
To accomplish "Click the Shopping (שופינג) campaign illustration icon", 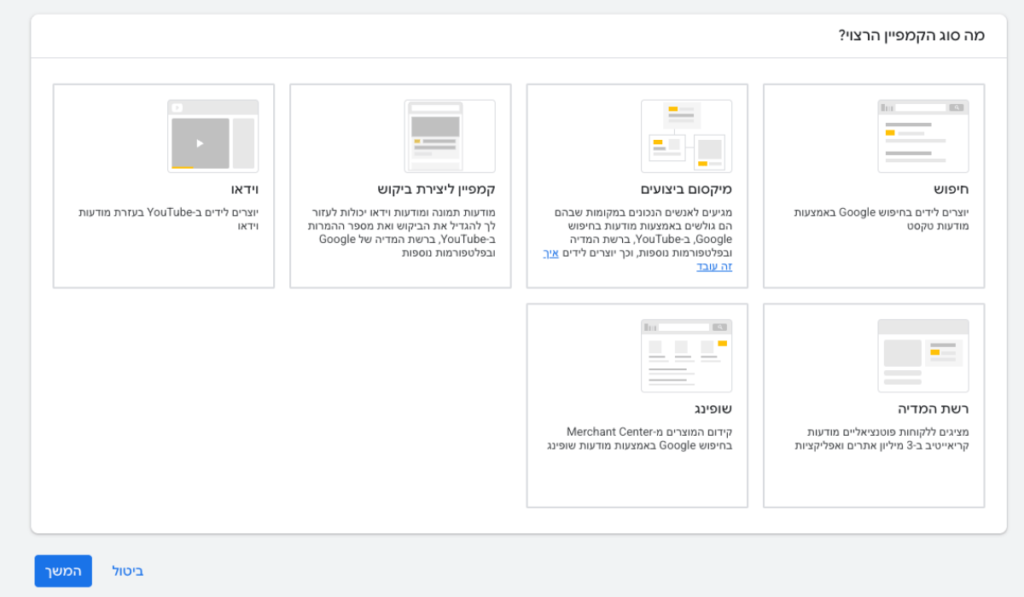I will click(x=686, y=356).
